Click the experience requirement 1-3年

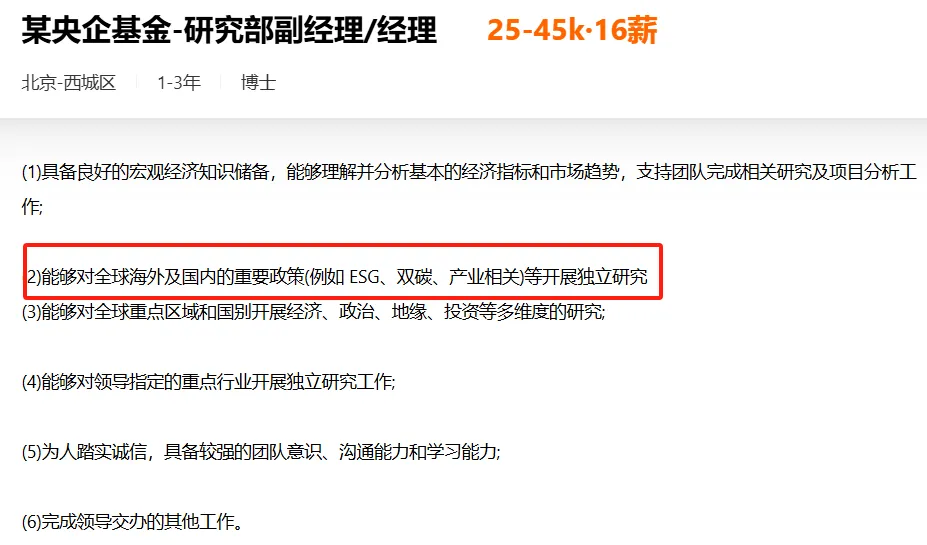pos(179,82)
